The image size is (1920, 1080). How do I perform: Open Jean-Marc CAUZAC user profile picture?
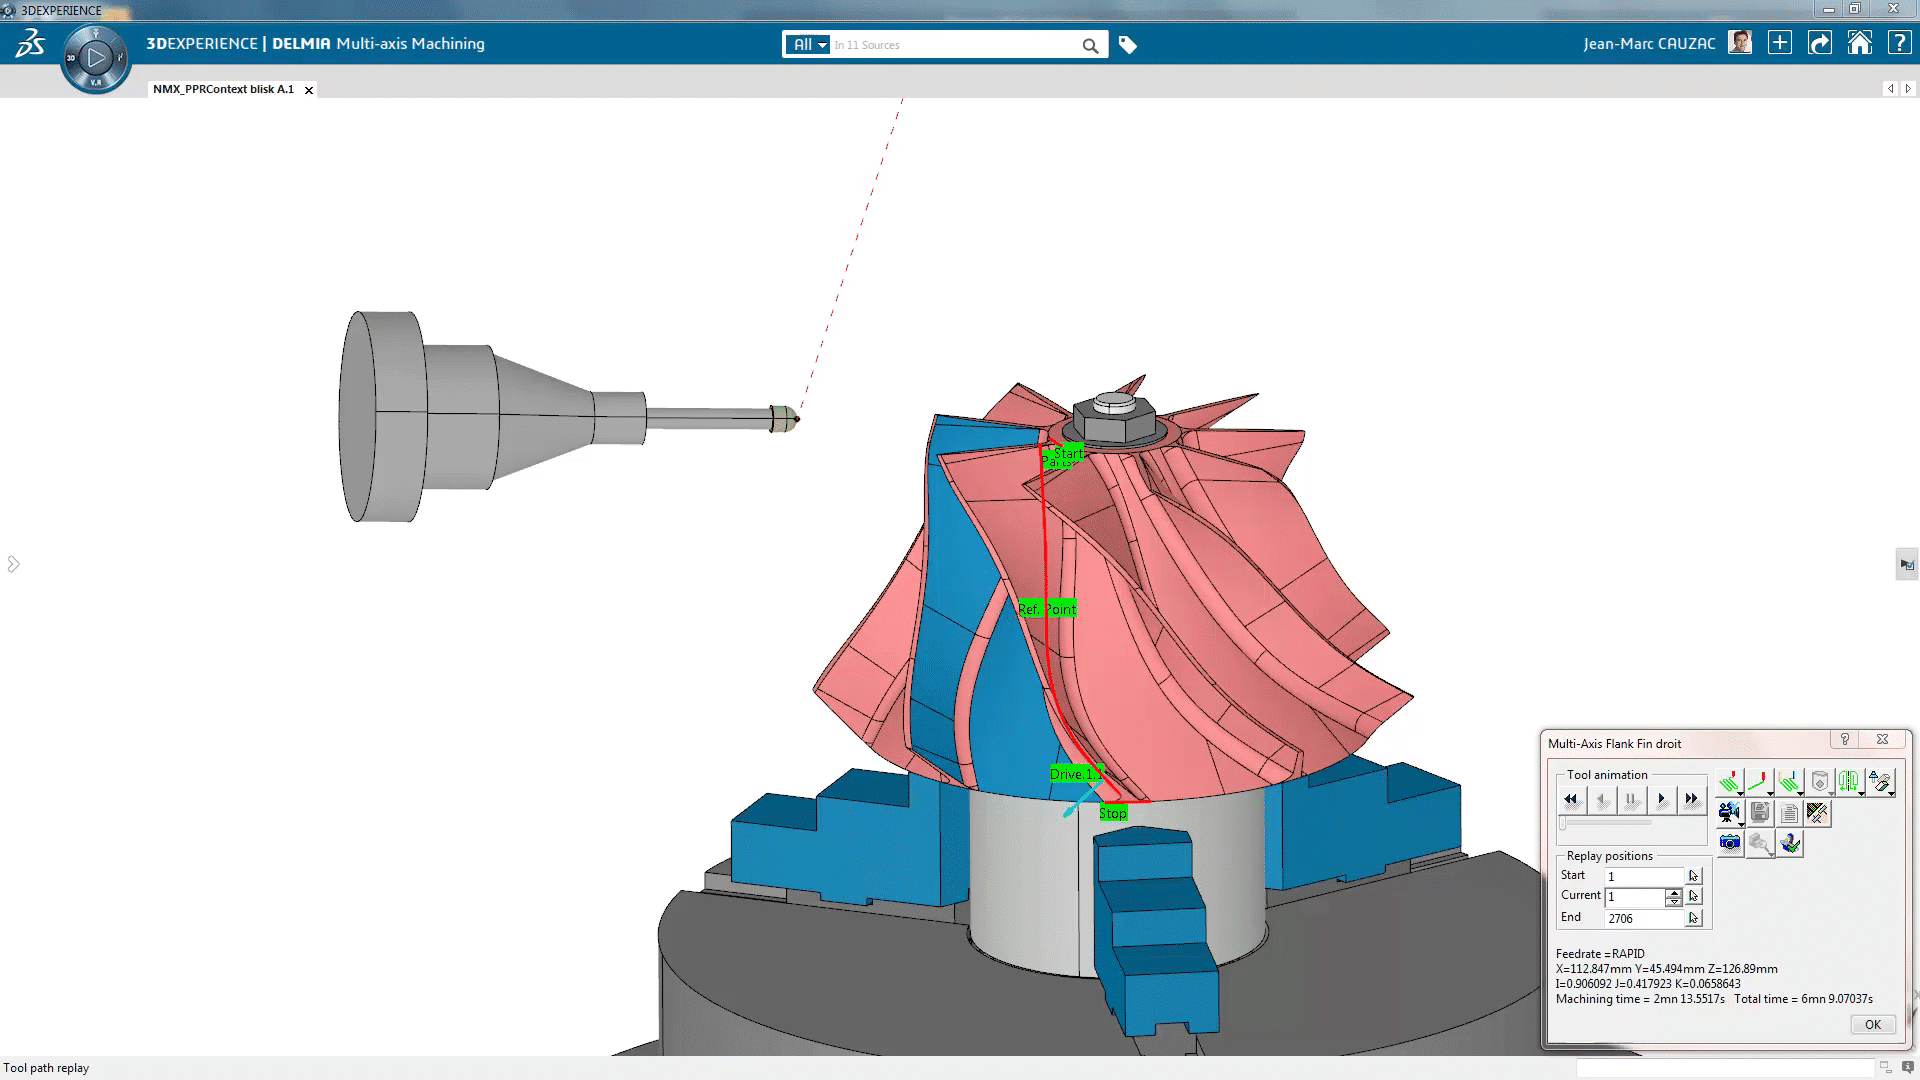(x=1740, y=43)
